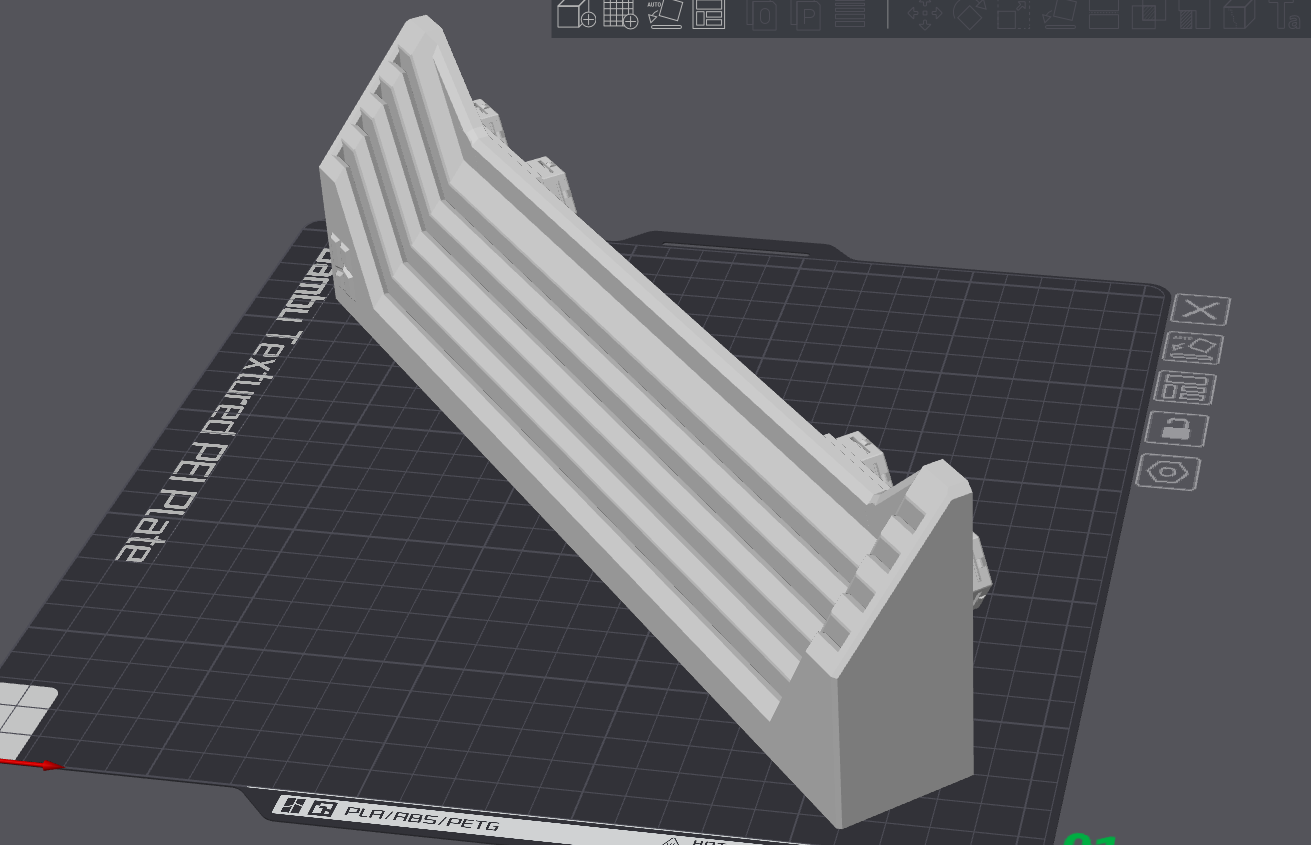The height and width of the screenshot is (845, 1311).
Task: Open plate settings hexagon icon
Action: (x=1168, y=472)
